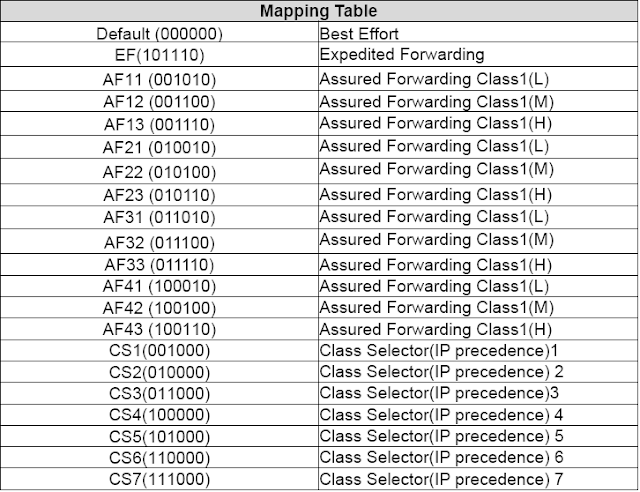Click the AF33 (011110) cell

coord(160,265)
